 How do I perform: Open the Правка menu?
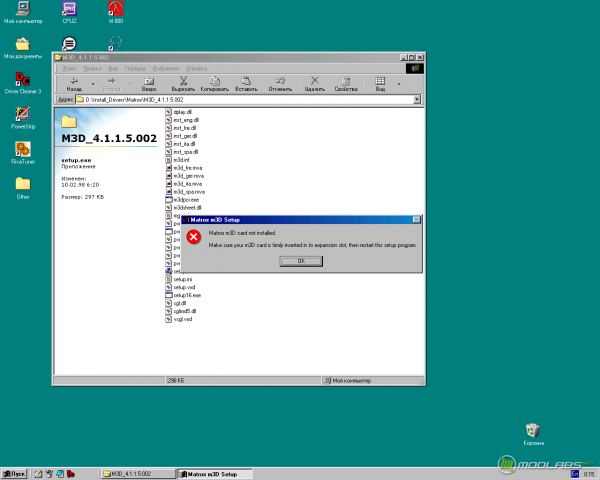[x=92, y=69]
